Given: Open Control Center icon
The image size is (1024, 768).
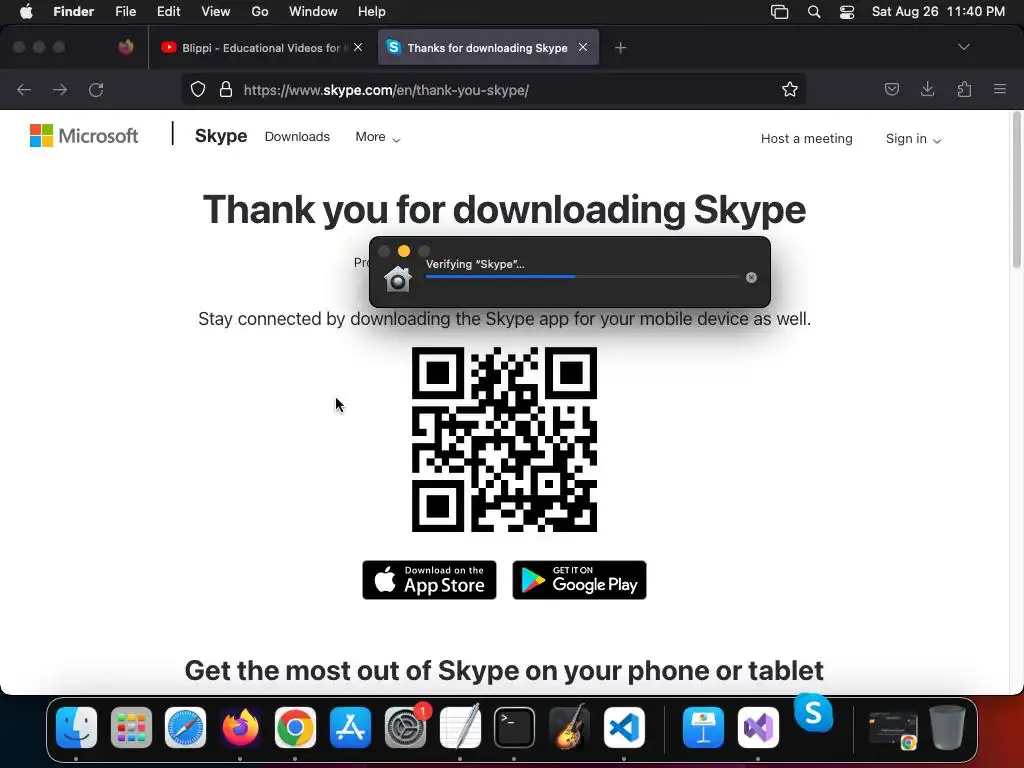Looking at the screenshot, I should pyautogui.click(x=847, y=12).
